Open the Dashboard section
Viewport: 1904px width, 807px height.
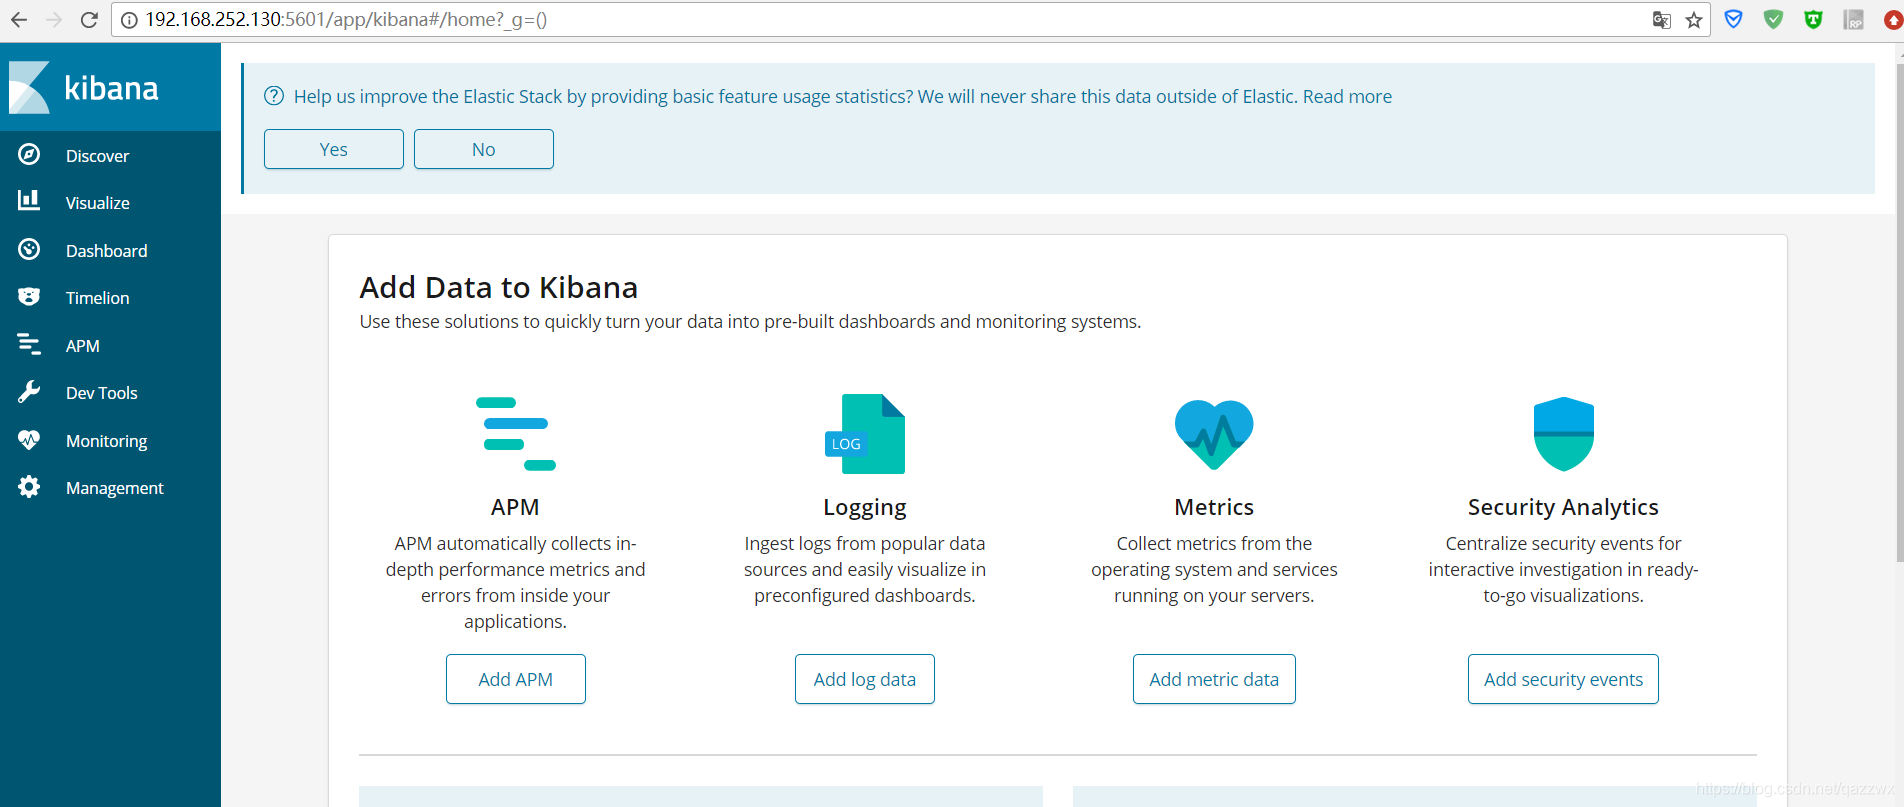click(107, 251)
